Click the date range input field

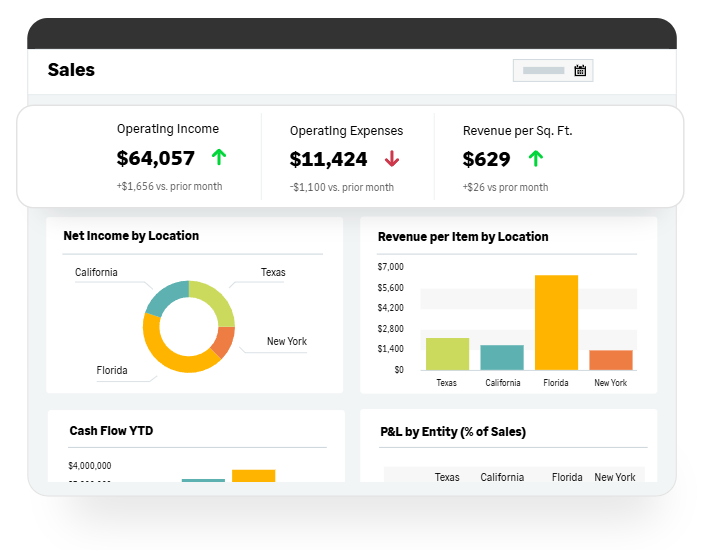553,70
